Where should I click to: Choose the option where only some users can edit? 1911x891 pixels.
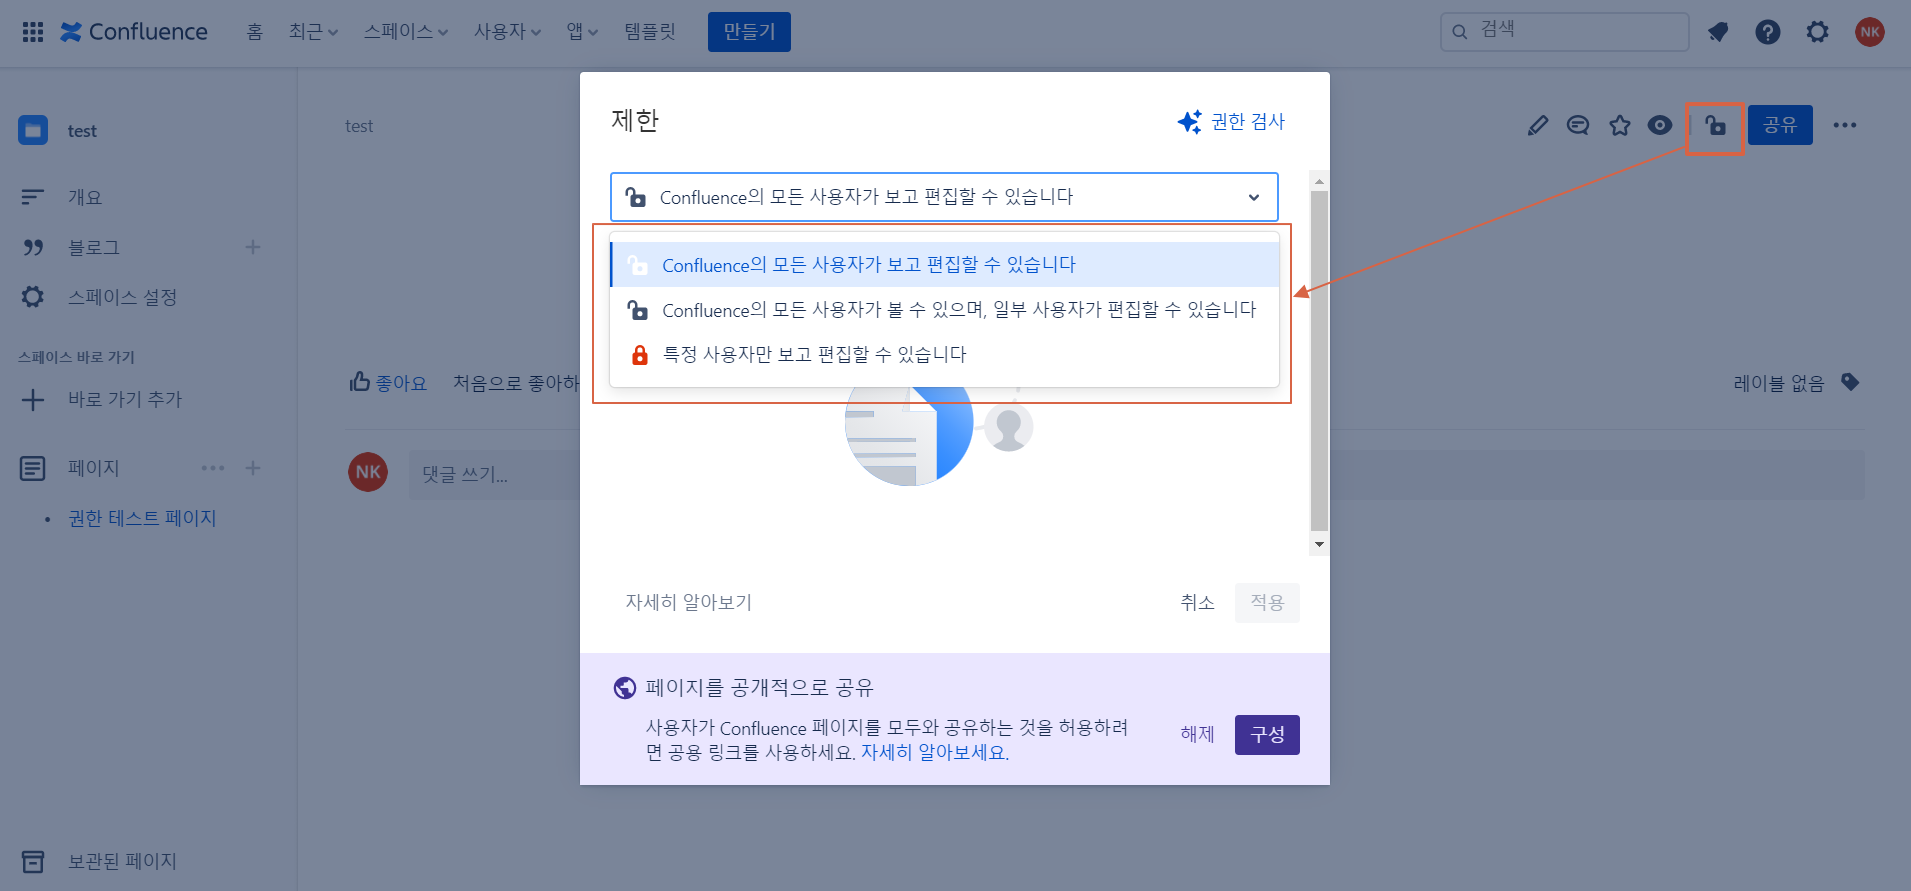point(958,310)
